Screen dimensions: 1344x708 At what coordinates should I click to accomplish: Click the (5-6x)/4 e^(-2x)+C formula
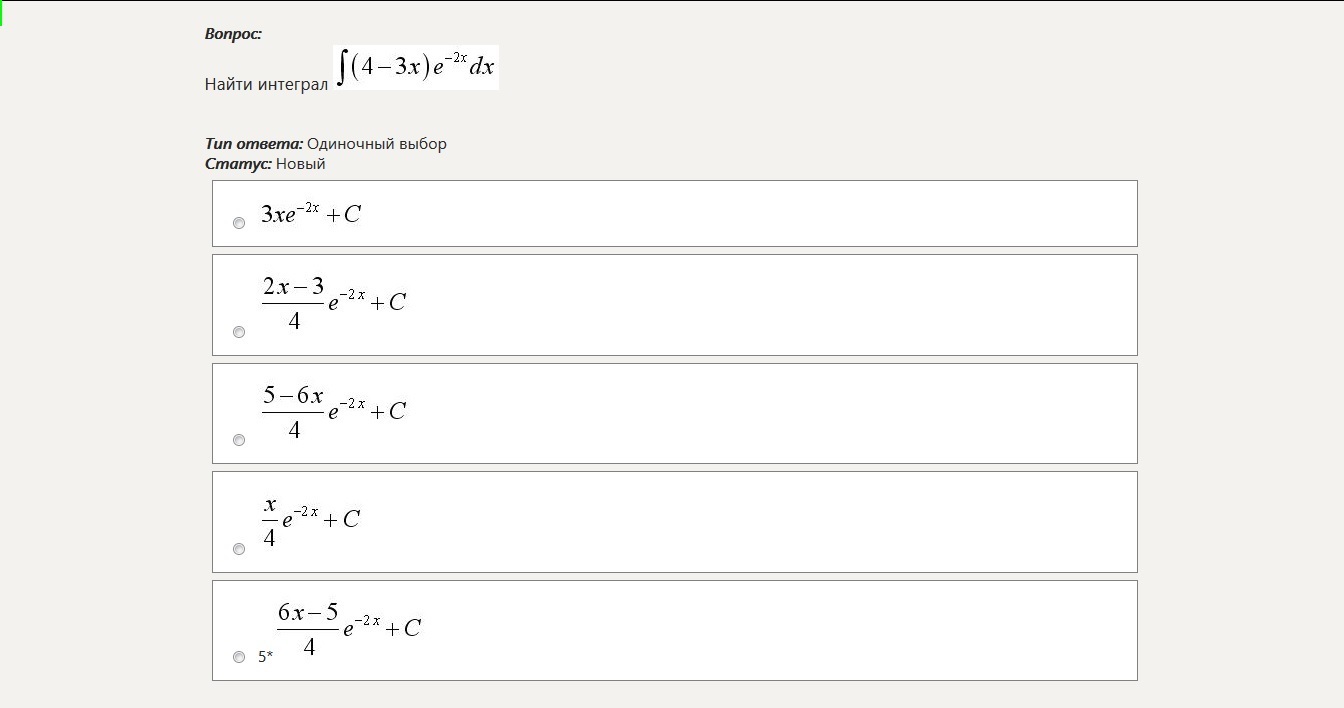(334, 411)
